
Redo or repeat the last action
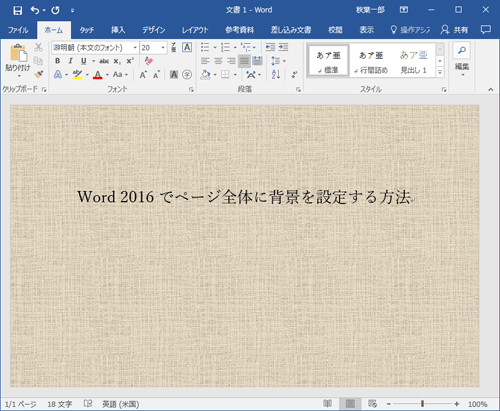[x=55, y=10]
